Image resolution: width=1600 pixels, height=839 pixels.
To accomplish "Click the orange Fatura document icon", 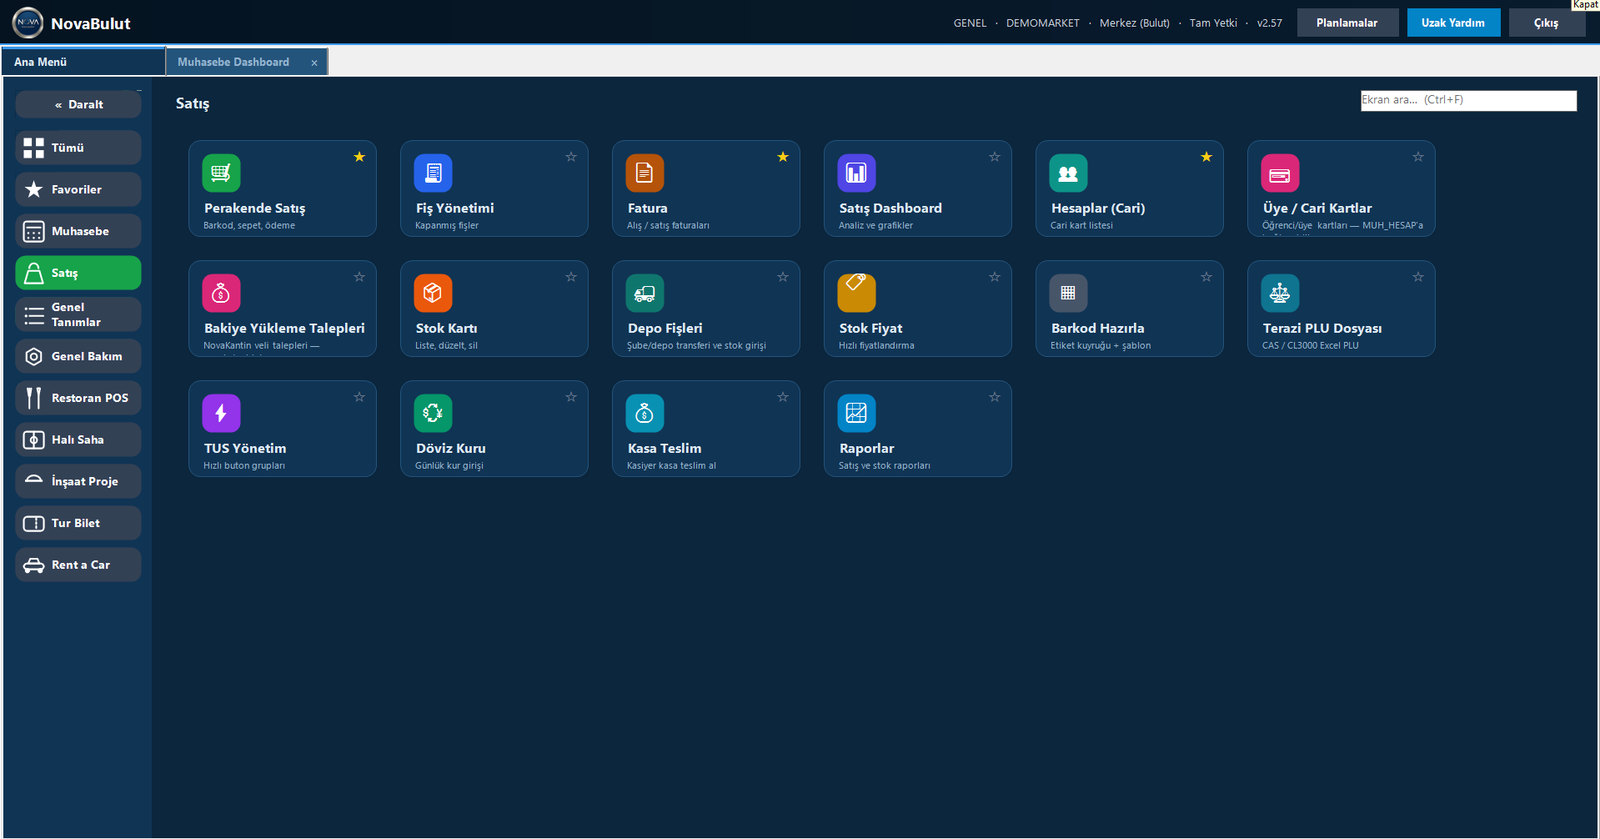I will coord(645,173).
